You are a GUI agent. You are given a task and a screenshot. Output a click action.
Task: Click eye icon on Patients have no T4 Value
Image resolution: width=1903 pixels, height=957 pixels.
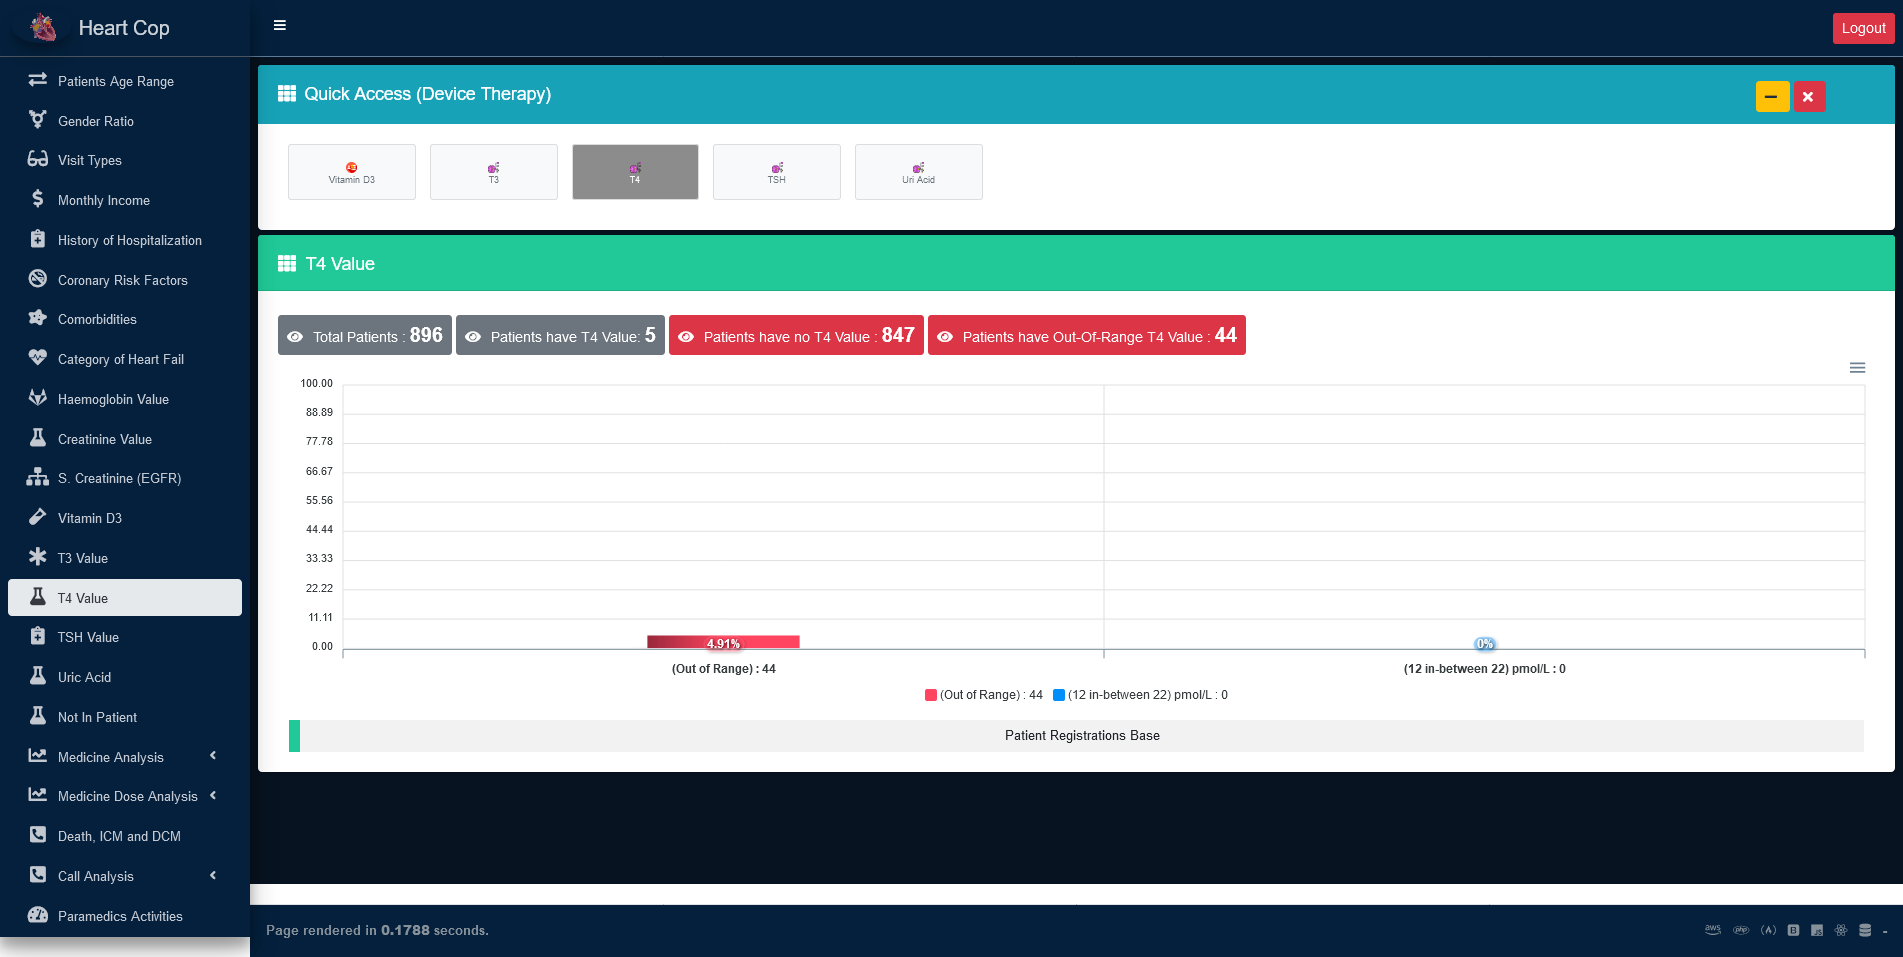686,337
